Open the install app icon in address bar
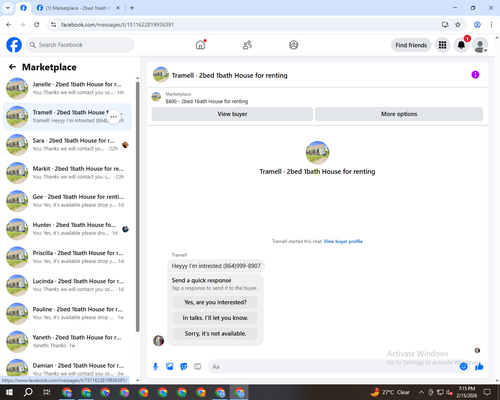This screenshot has height=400, width=500. [445, 25]
